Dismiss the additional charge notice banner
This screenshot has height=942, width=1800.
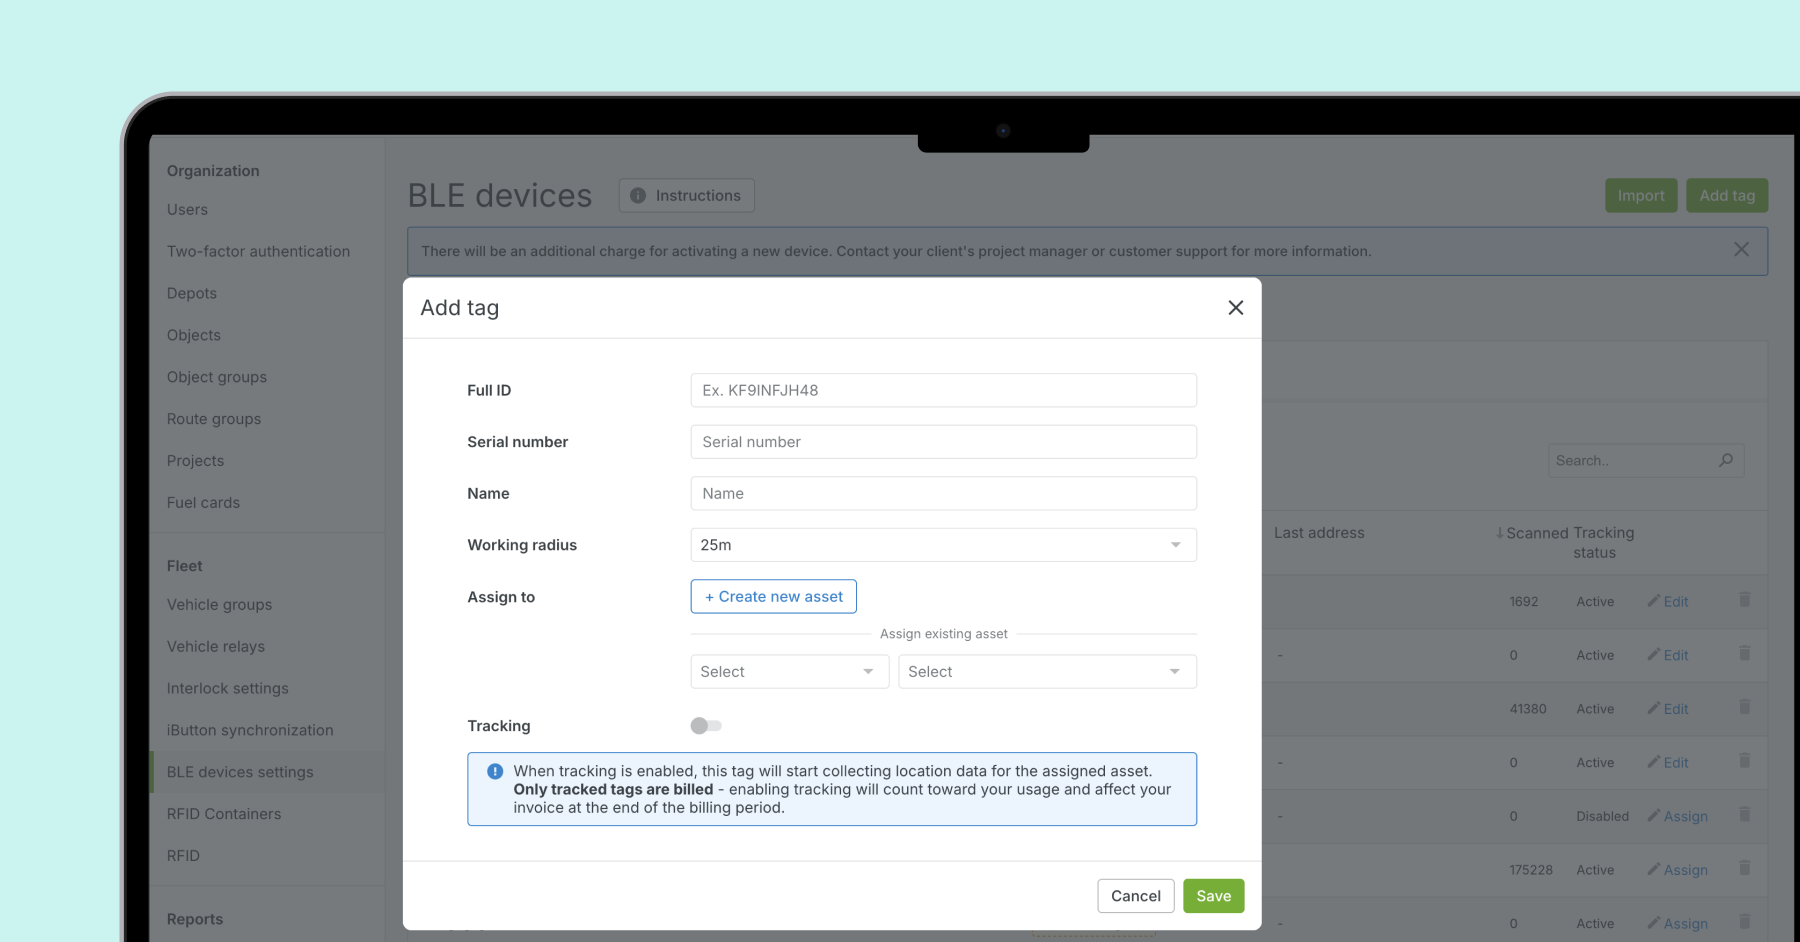pyautogui.click(x=1741, y=250)
